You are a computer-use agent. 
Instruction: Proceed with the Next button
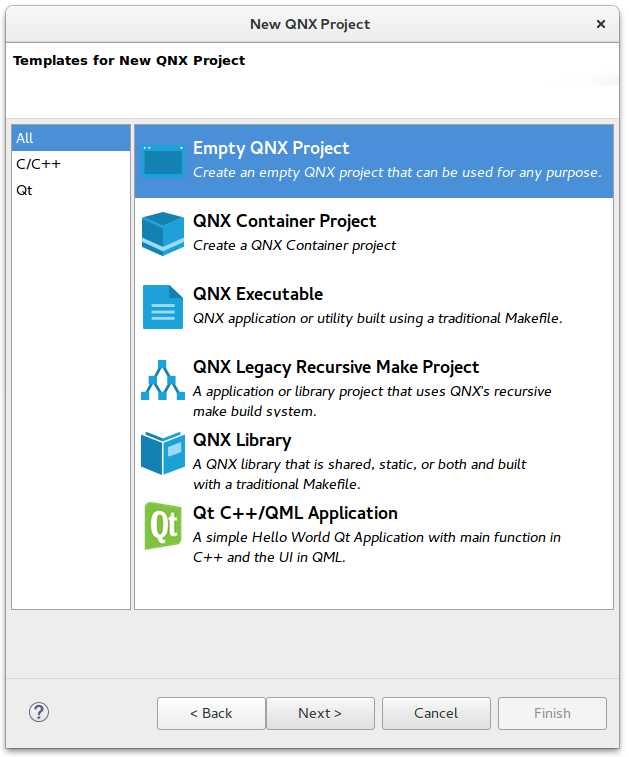(x=320, y=713)
